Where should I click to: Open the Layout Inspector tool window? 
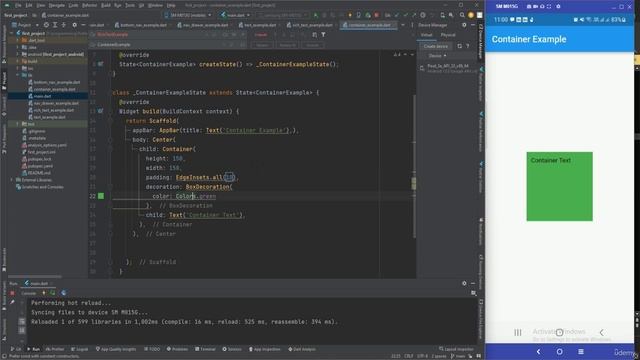[456, 349]
